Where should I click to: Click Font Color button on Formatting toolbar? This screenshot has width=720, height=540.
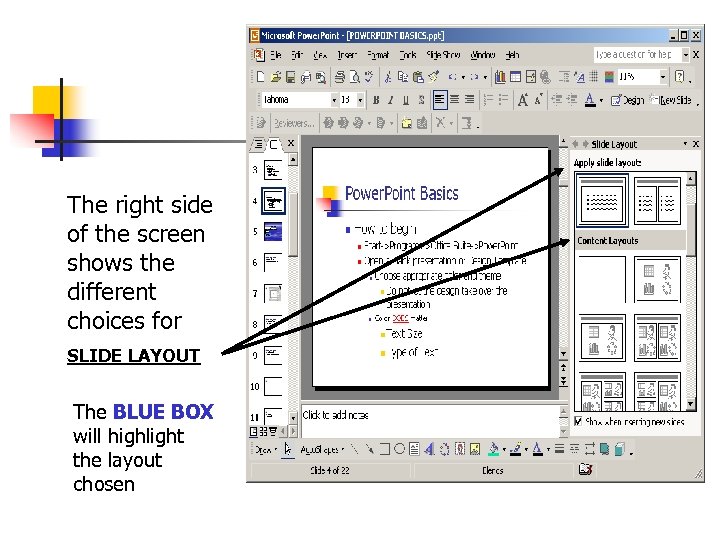(x=590, y=100)
